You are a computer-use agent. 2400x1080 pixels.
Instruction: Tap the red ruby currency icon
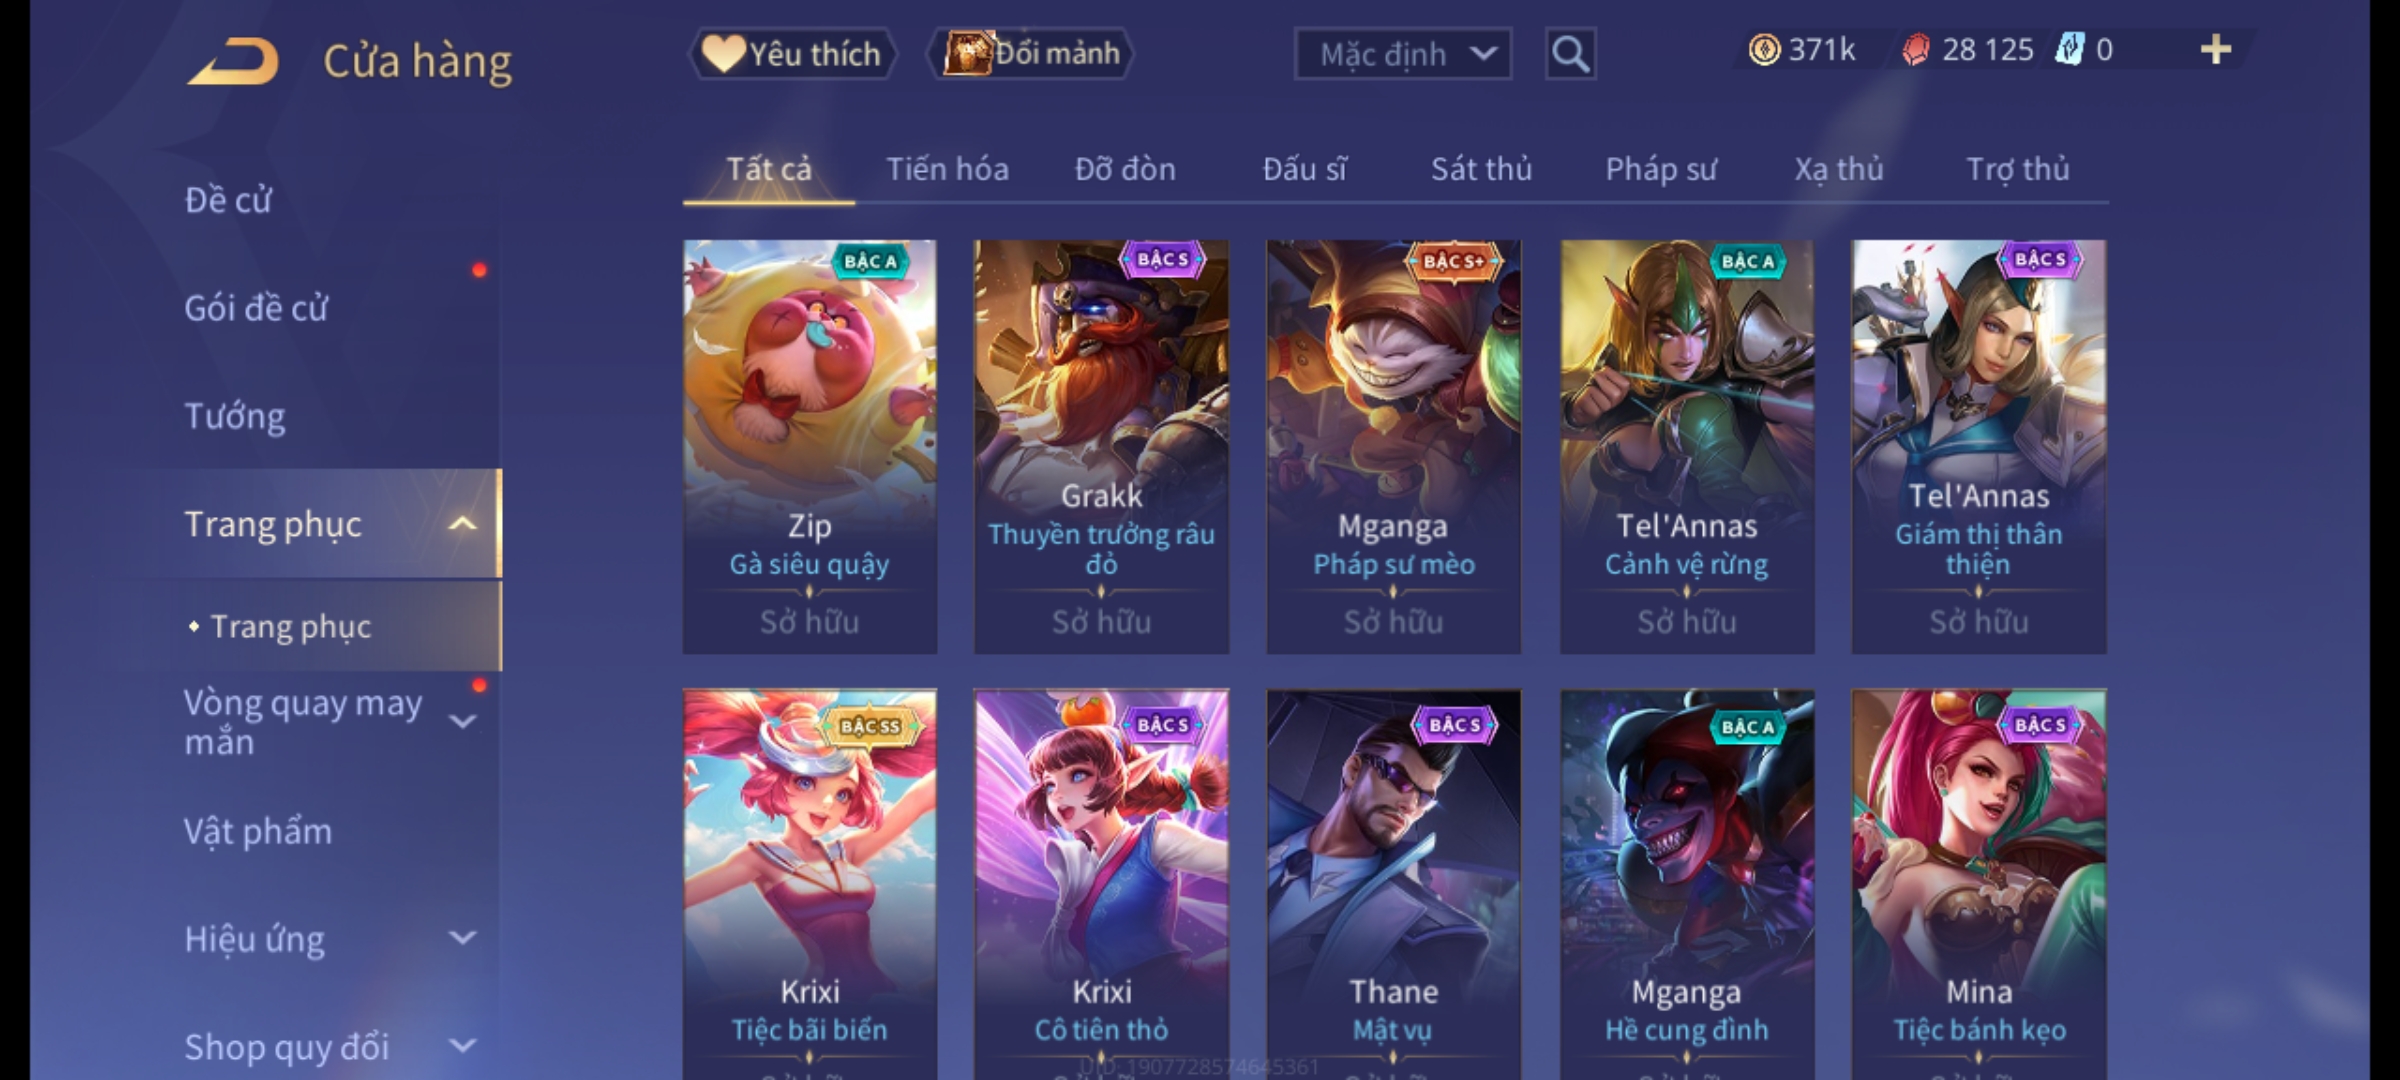click(1915, 50)
